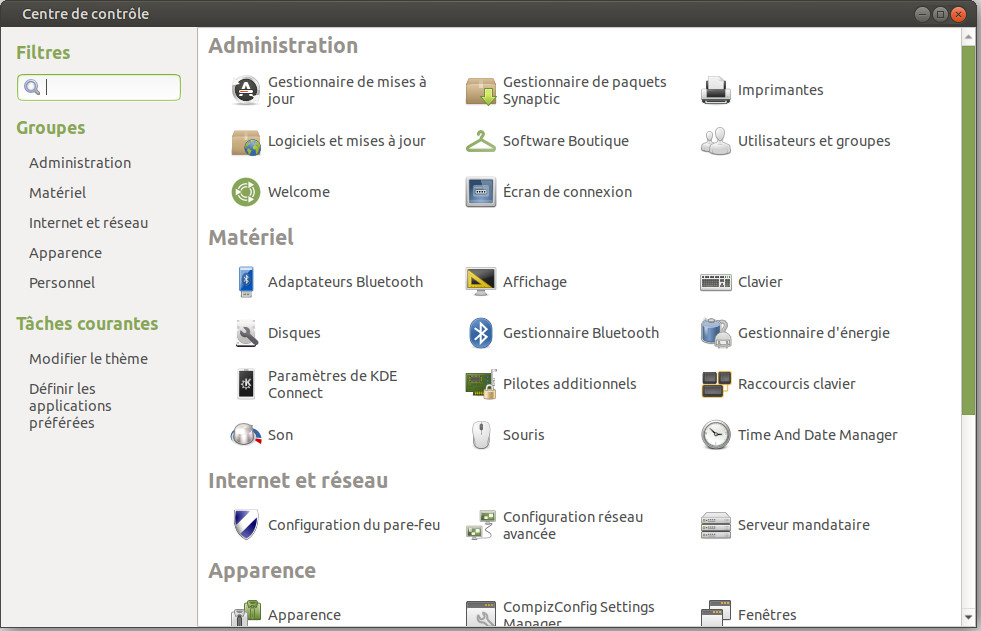The width and height of the screenshot is (981, 631).
Task: Open Software Boutique hanger icon
Action: click(480, 141)
